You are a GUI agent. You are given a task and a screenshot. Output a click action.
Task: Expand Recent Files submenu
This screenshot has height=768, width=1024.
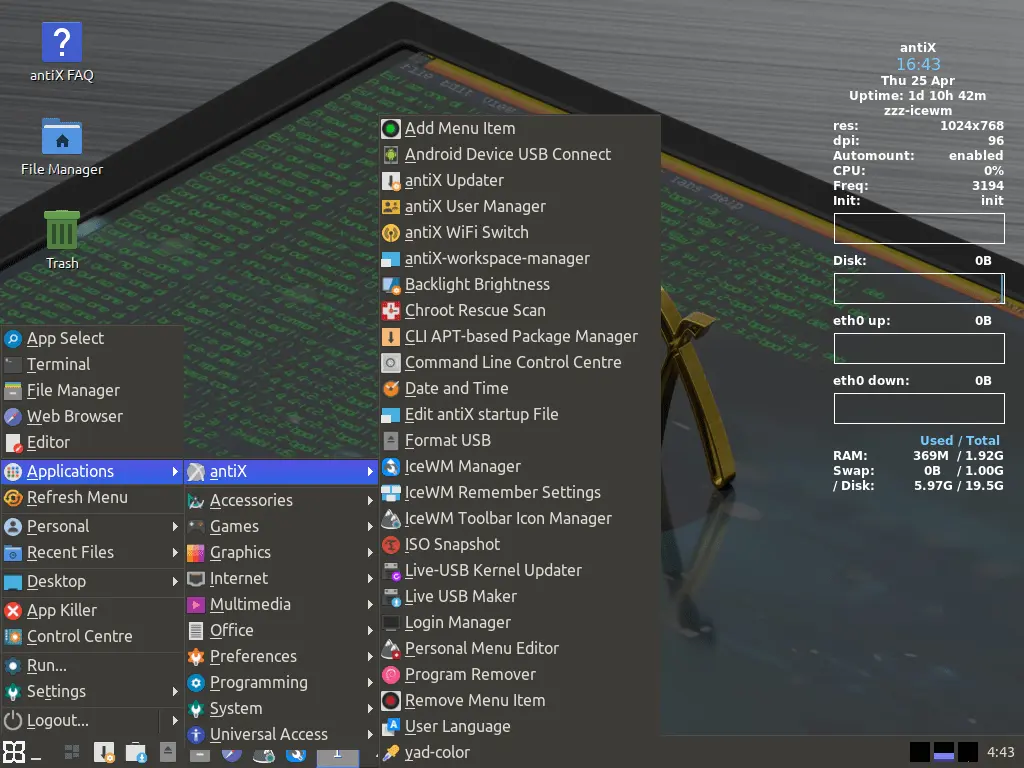click(x=91, y=553)
